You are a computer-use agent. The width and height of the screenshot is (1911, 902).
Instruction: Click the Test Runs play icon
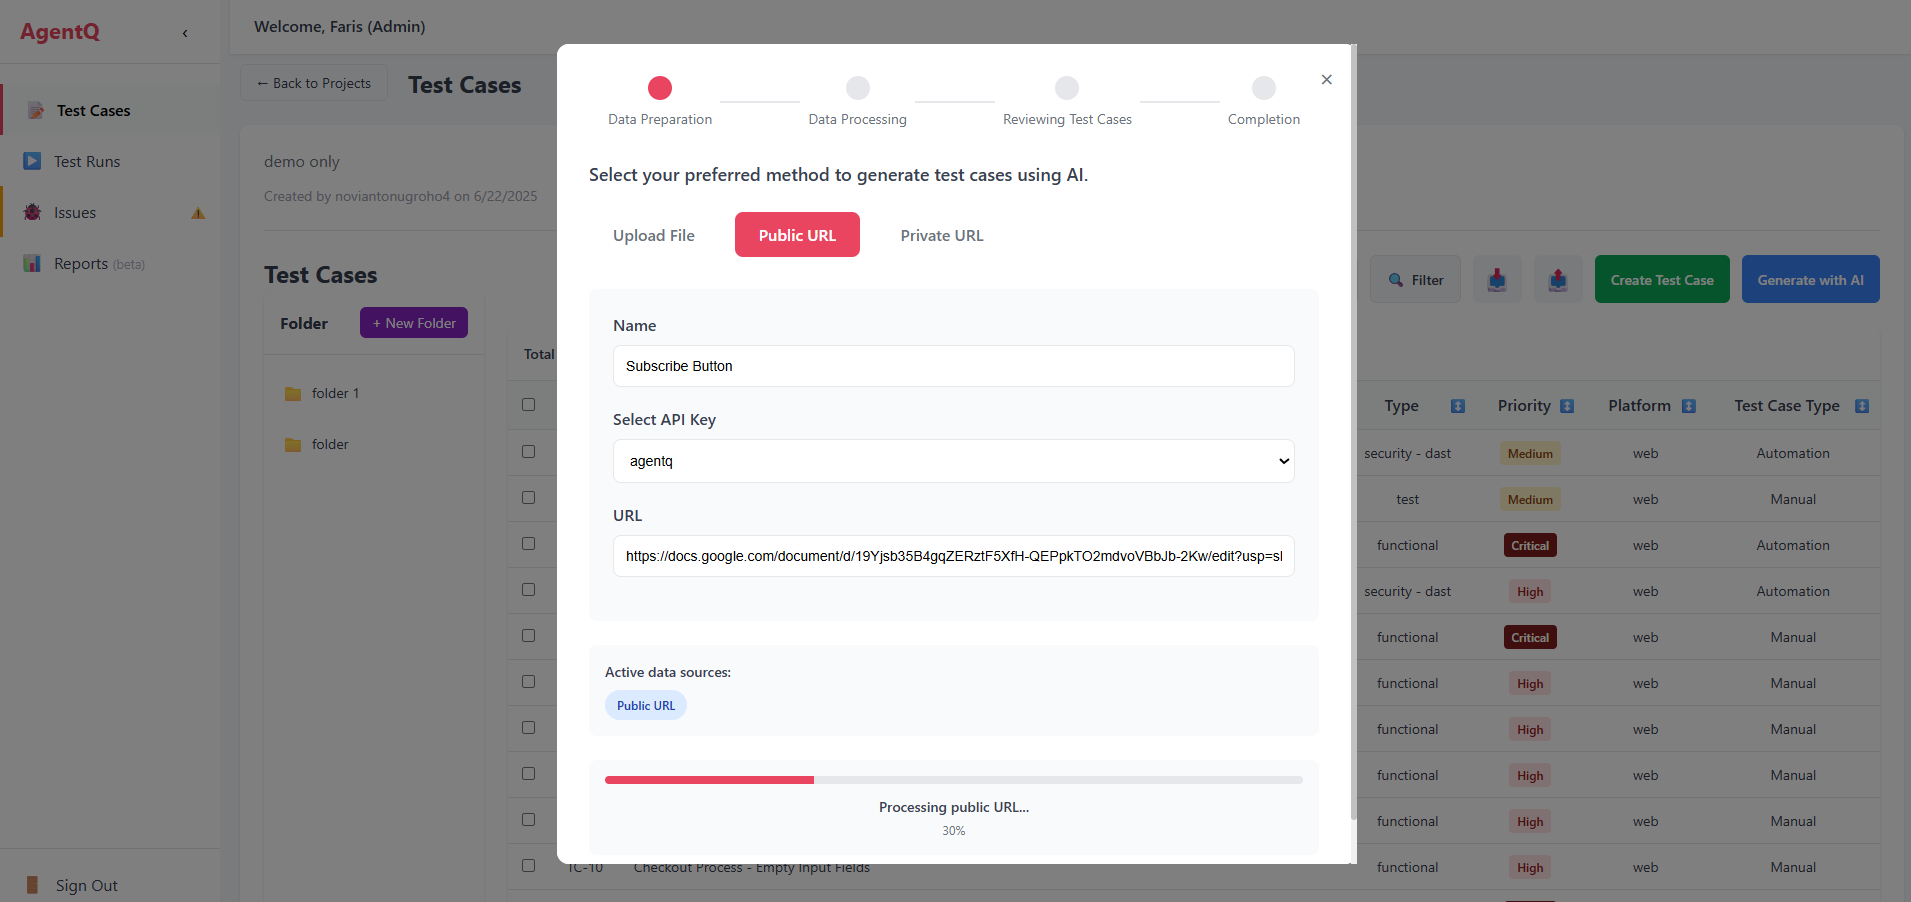pyautogui.click(x=32, y=161)
